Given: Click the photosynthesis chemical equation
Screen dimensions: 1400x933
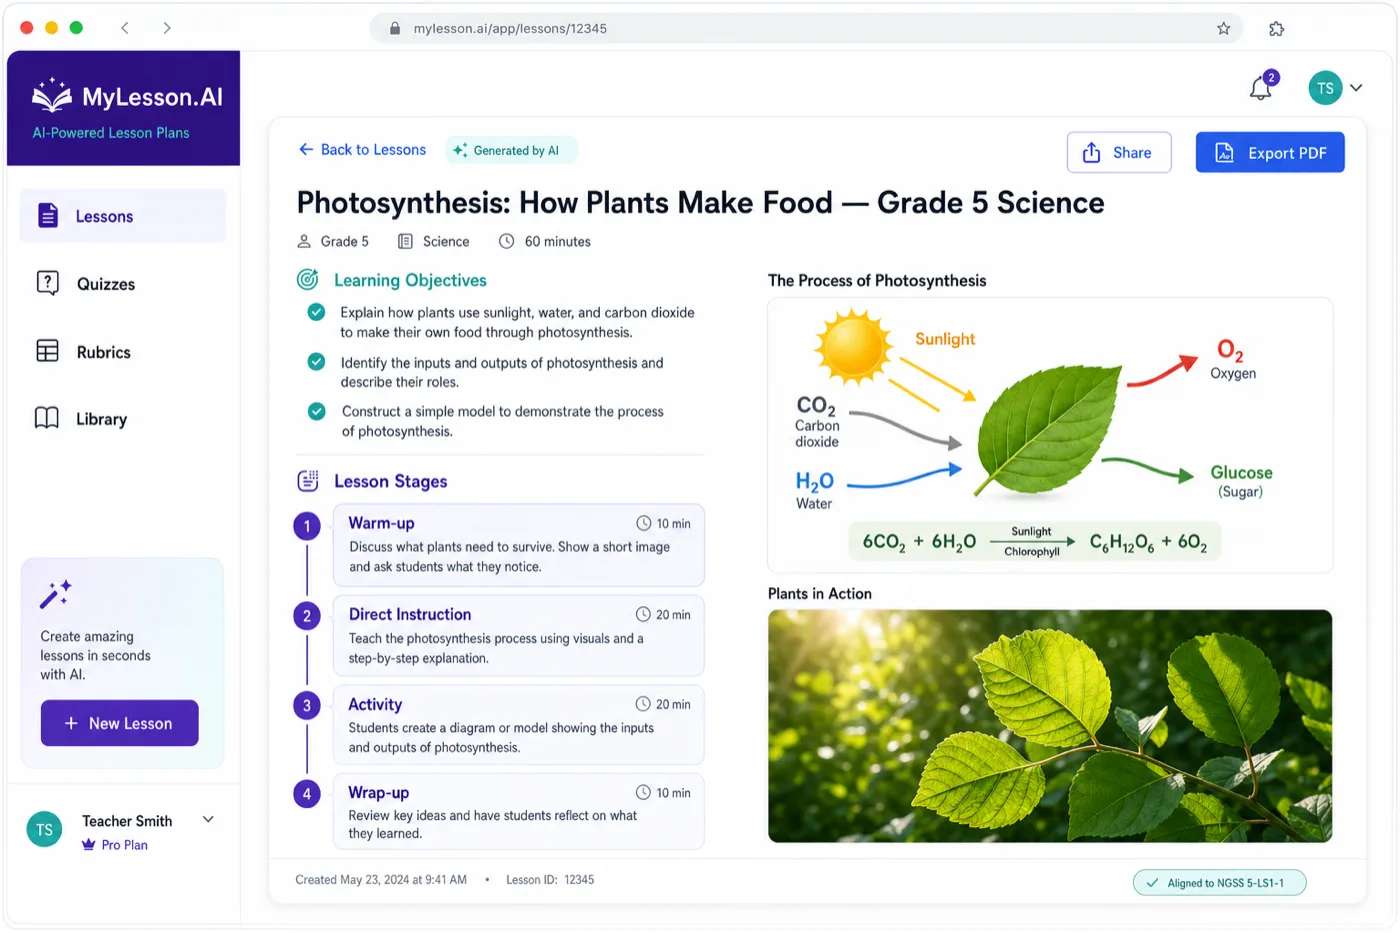Looking at the screenshot, I should 1035,542.
